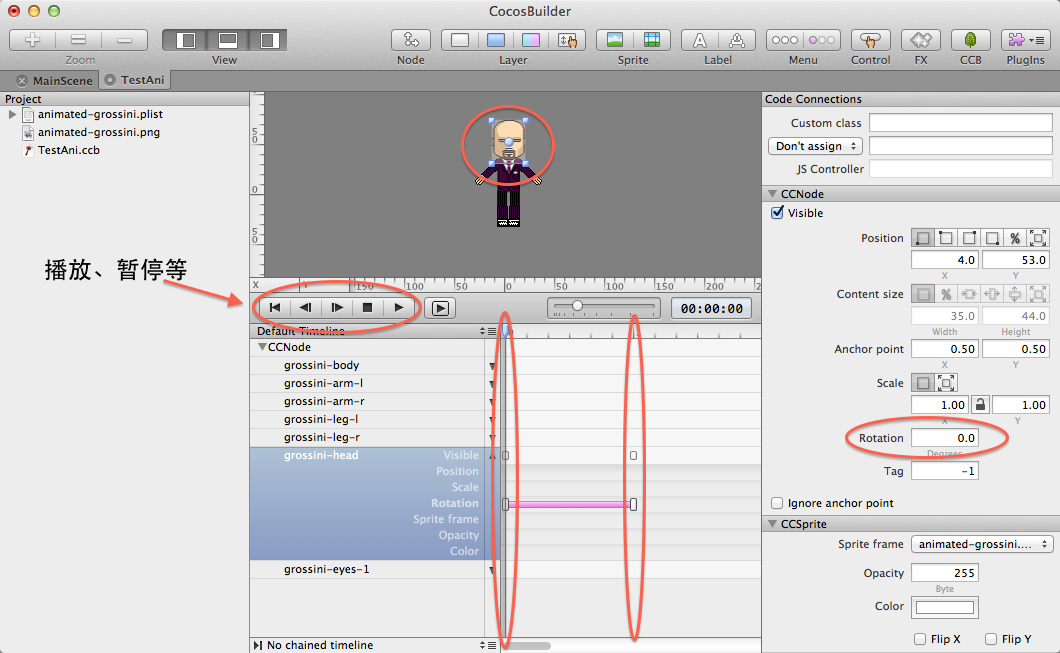1060x653 pixels.
Task: Set Position type to percent
Action: tap(1015, 238)
